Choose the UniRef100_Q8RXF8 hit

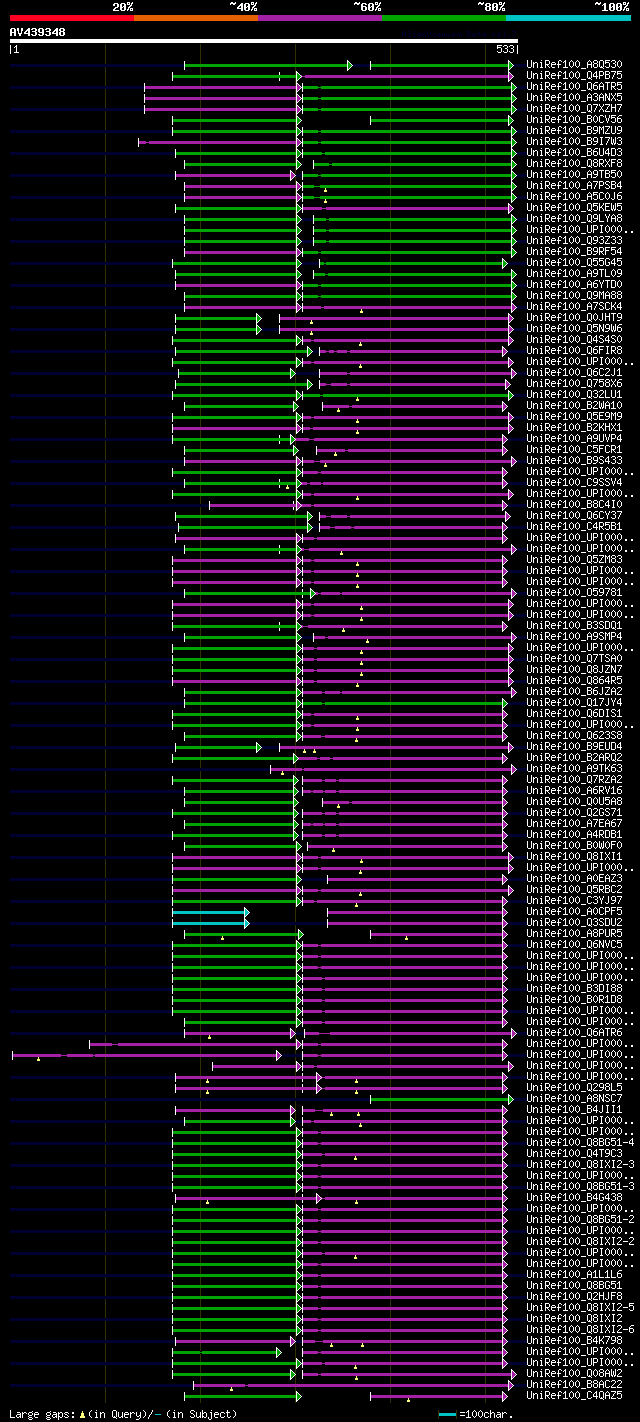[574, 164]
